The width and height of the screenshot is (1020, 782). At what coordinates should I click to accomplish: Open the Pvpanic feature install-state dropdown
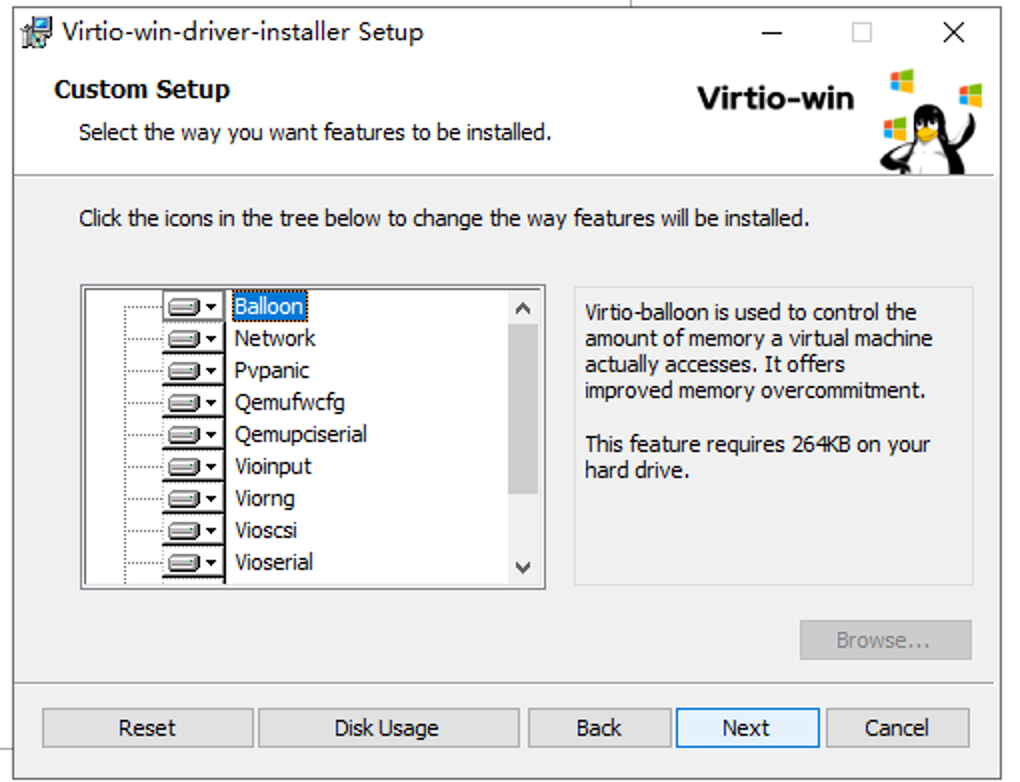[193, 370]
